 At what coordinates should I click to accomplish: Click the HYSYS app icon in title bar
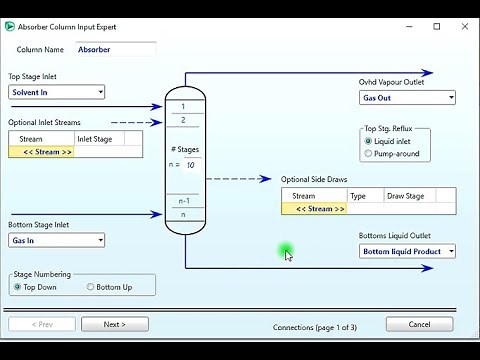[x=10, y=27]
